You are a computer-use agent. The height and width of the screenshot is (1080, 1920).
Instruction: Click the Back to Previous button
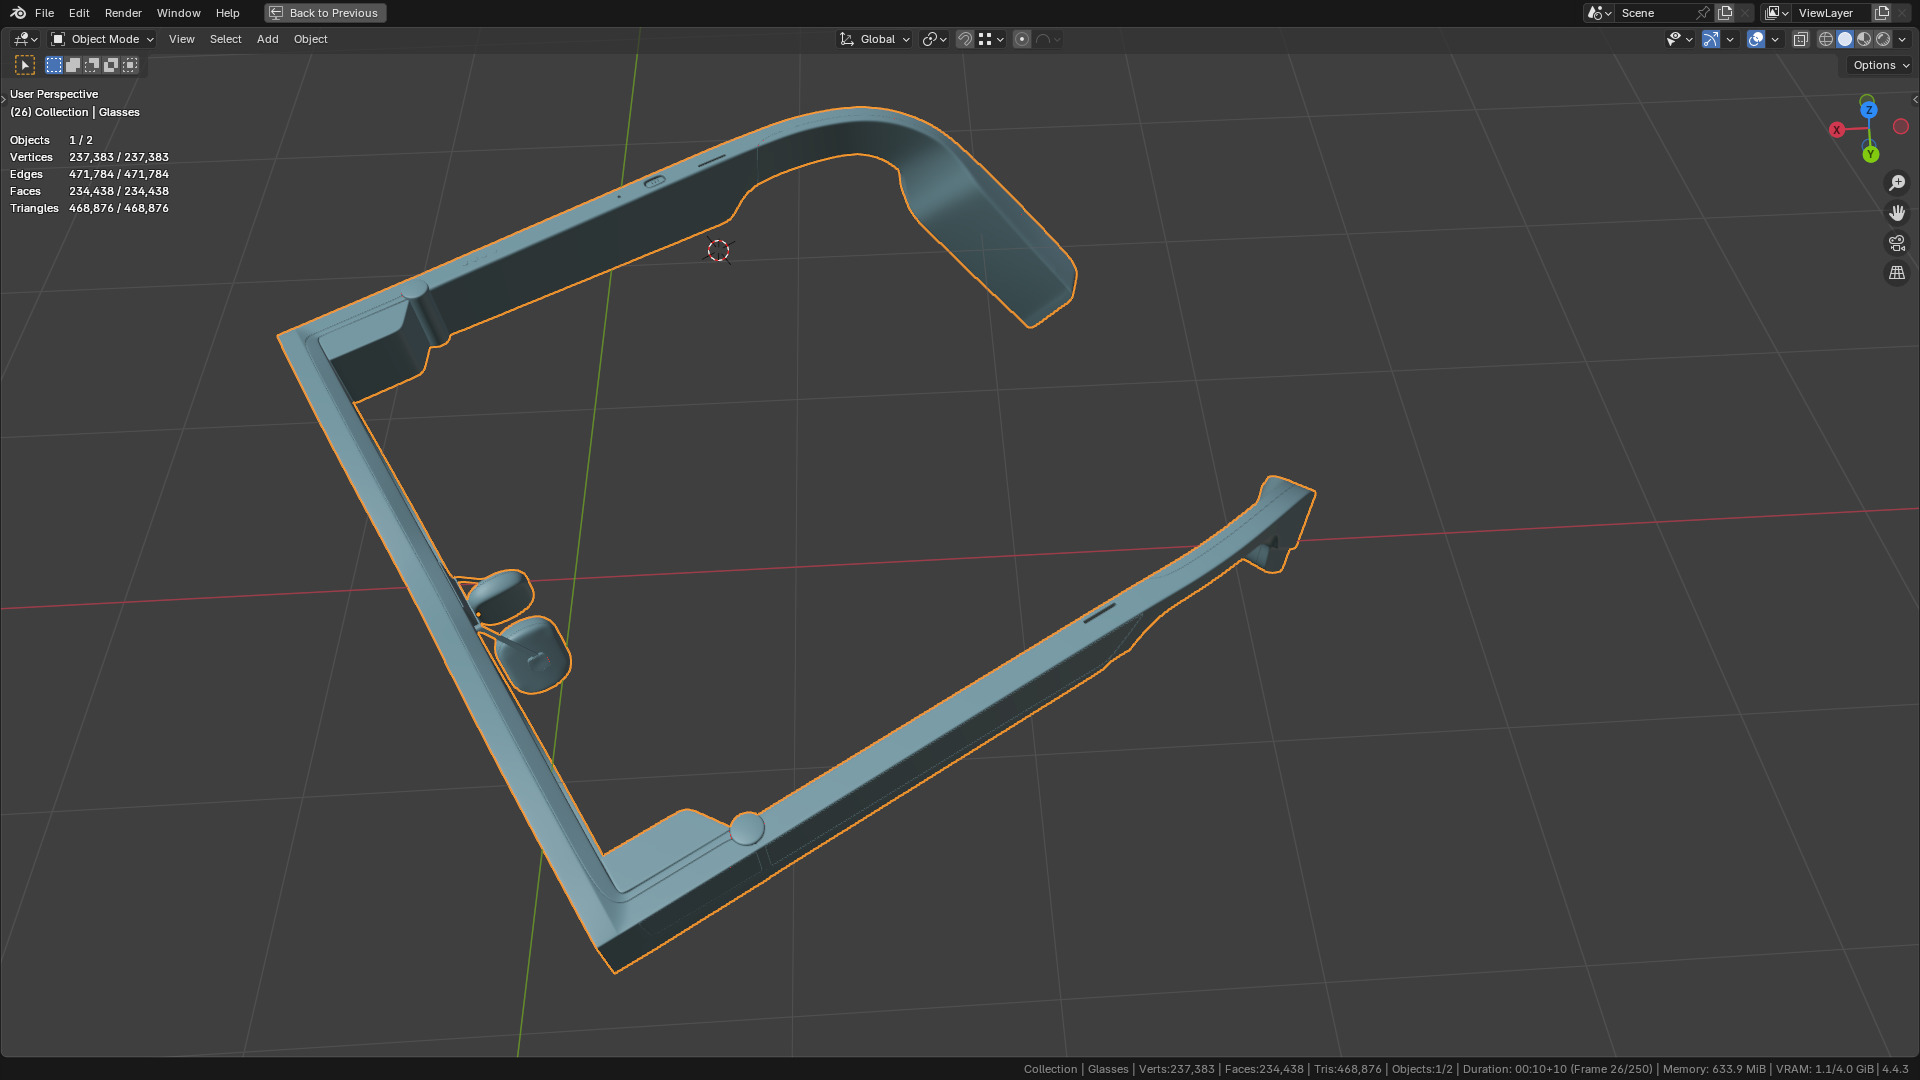point(325,13)
